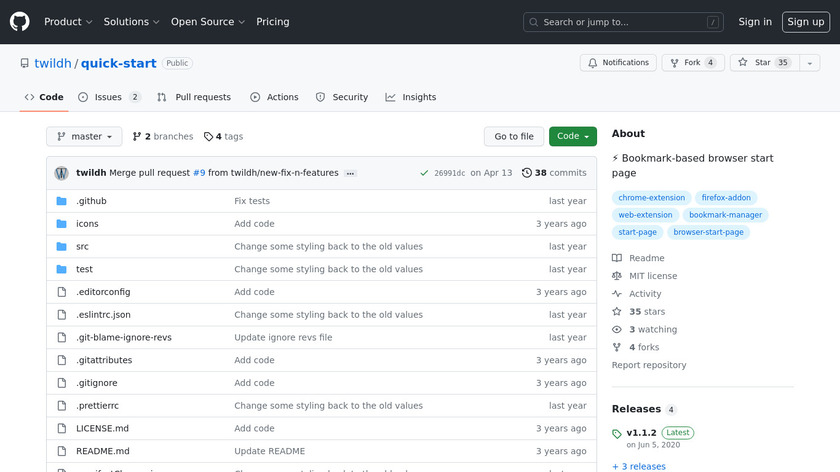The width and height of the screenshot is (840, 472).
Task: Open the MIT license link
Action: click(653, 276)
